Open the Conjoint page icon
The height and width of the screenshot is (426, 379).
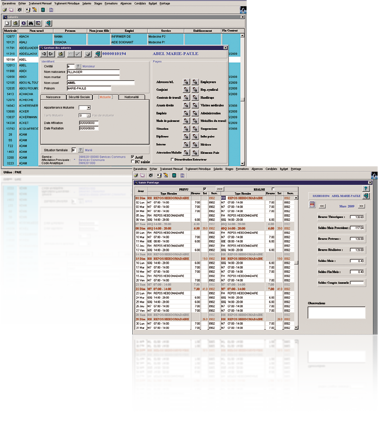tap(187, 89)
